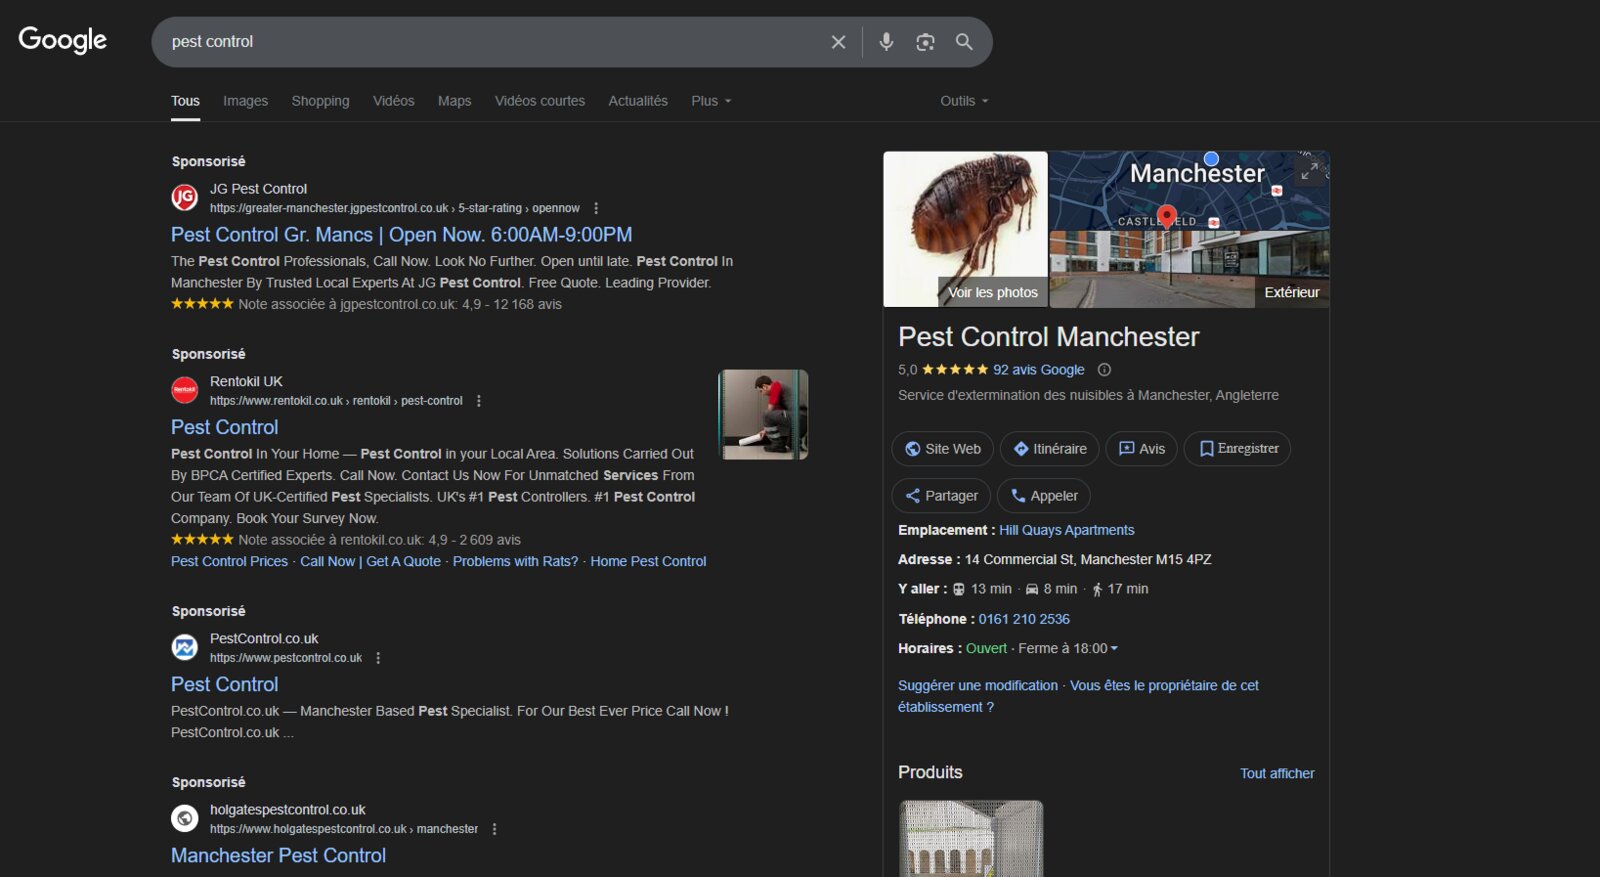Open flea photo Voir les photos
The height and width of the screenshot is (877, 1600).
(965, 229)
